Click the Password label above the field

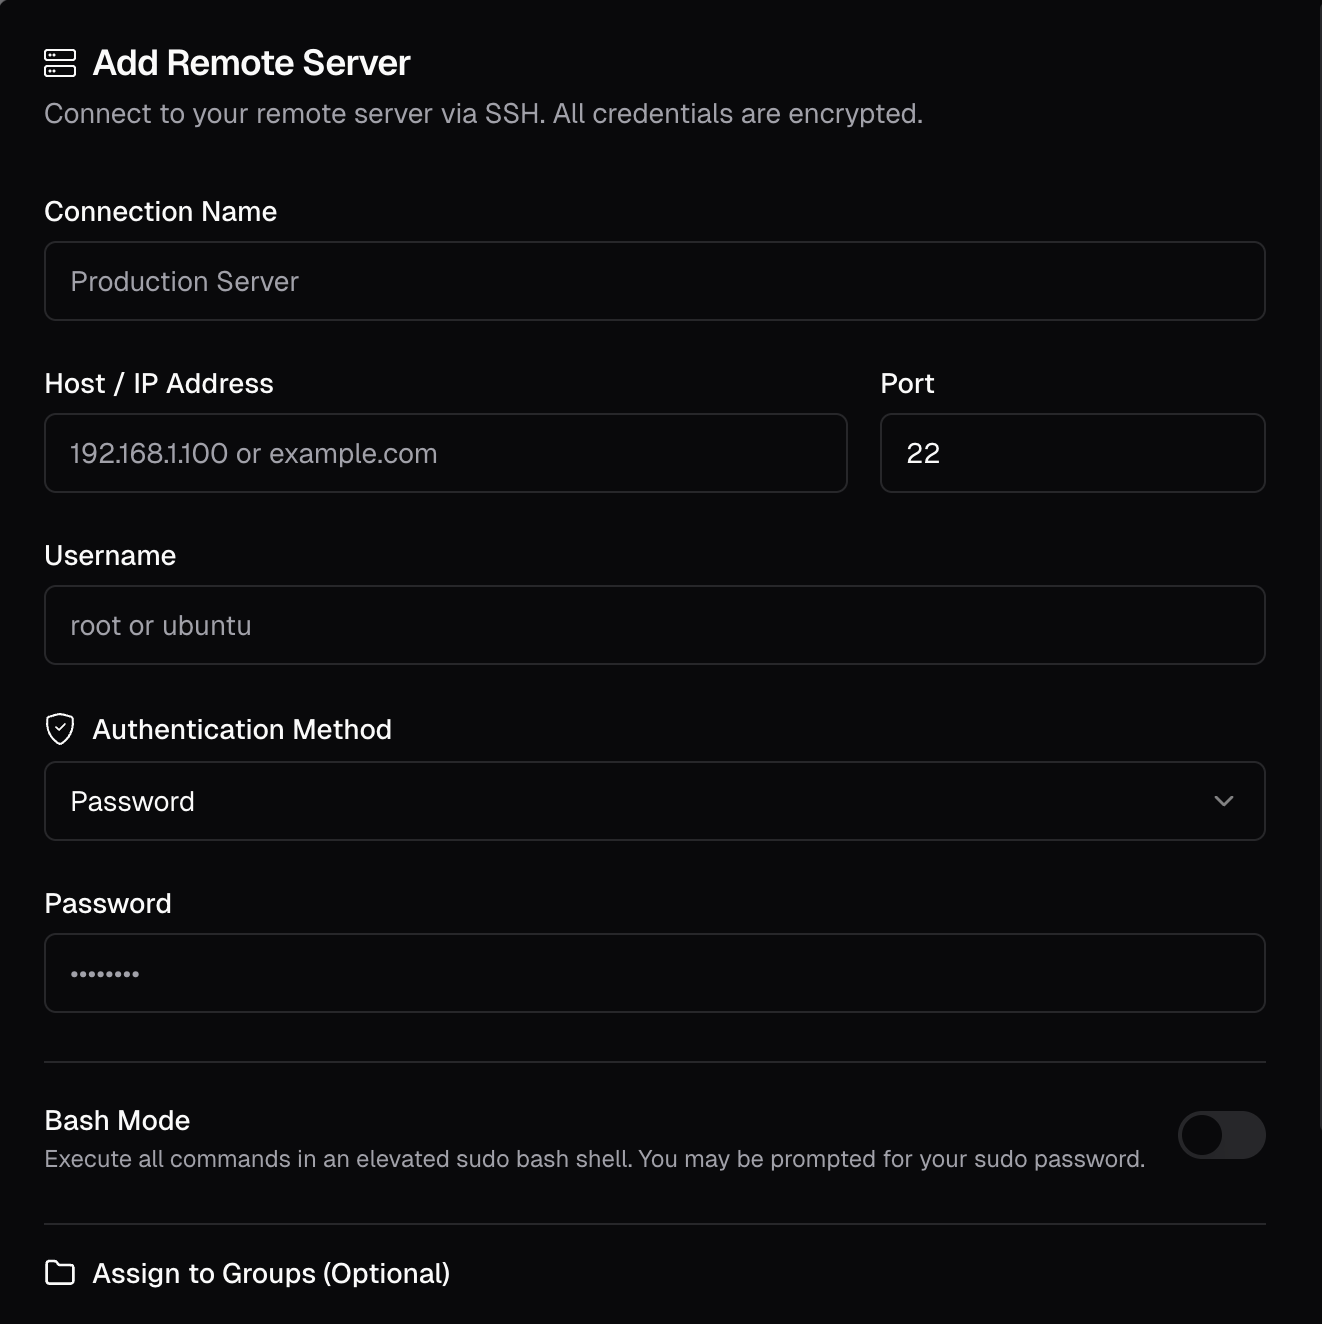[x=108, y=904]
